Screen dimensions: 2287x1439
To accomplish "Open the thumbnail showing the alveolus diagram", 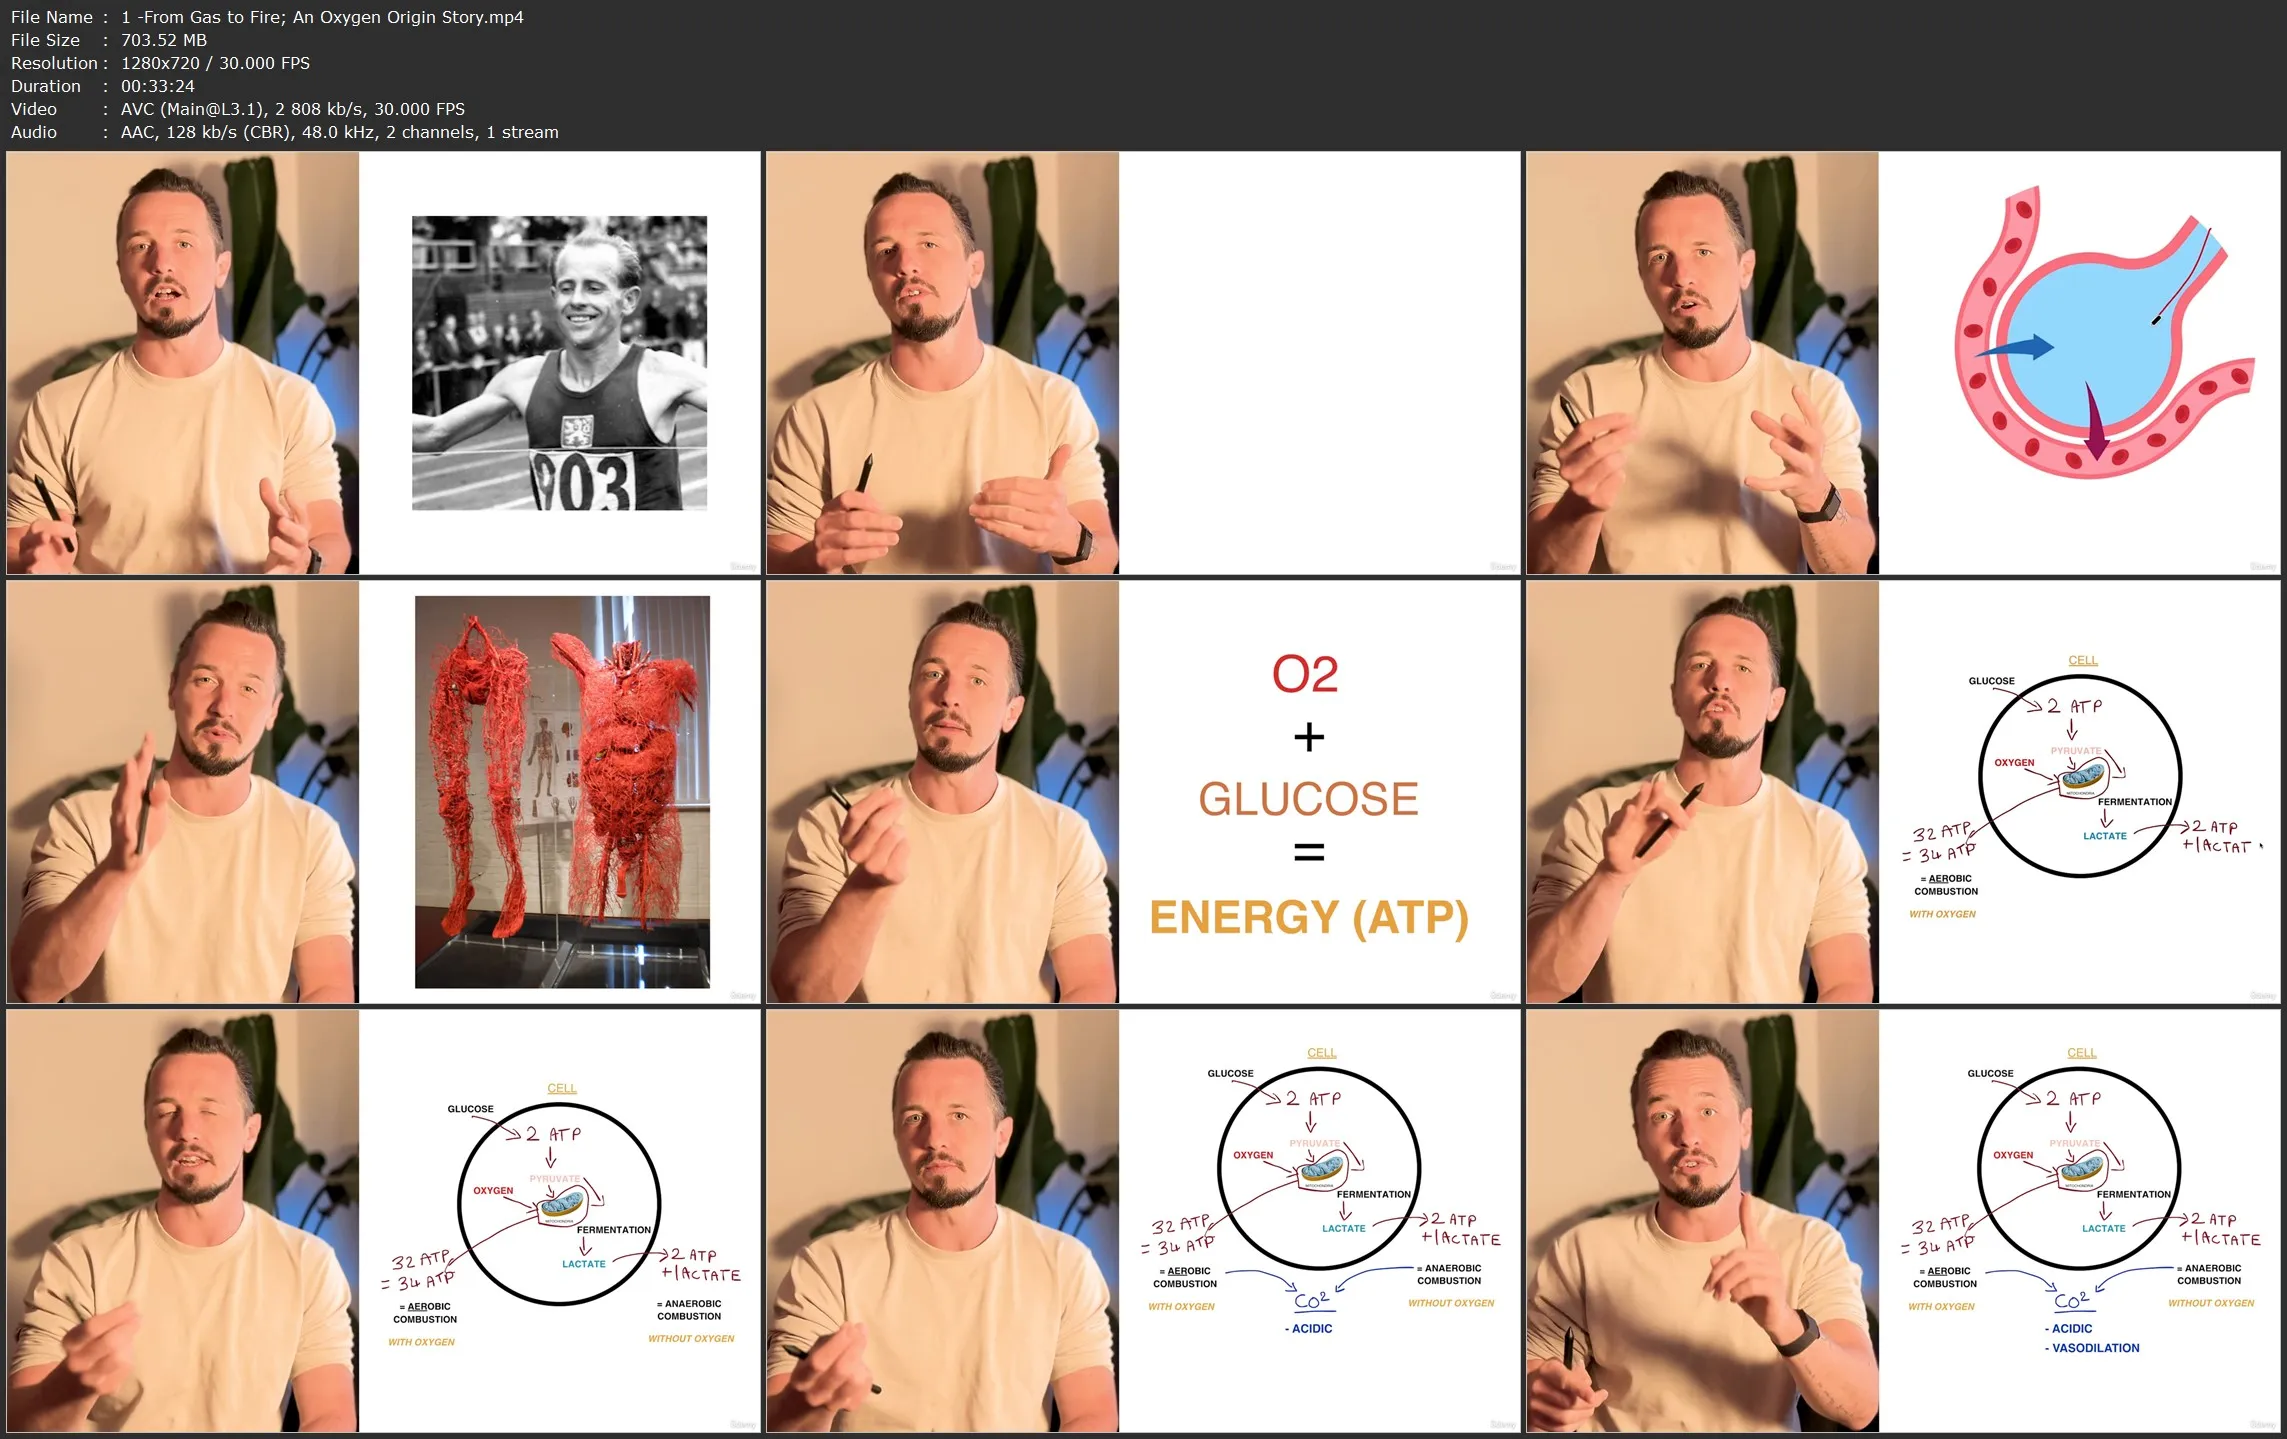I will [x=1903, y=363].
